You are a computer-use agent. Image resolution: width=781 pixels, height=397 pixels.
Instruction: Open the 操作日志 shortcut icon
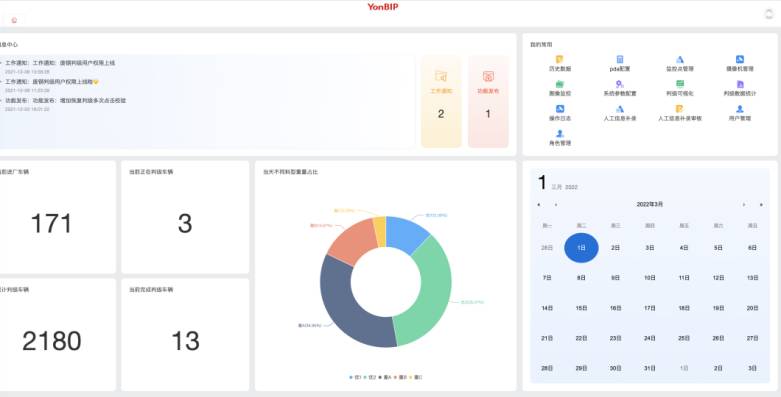560,109
